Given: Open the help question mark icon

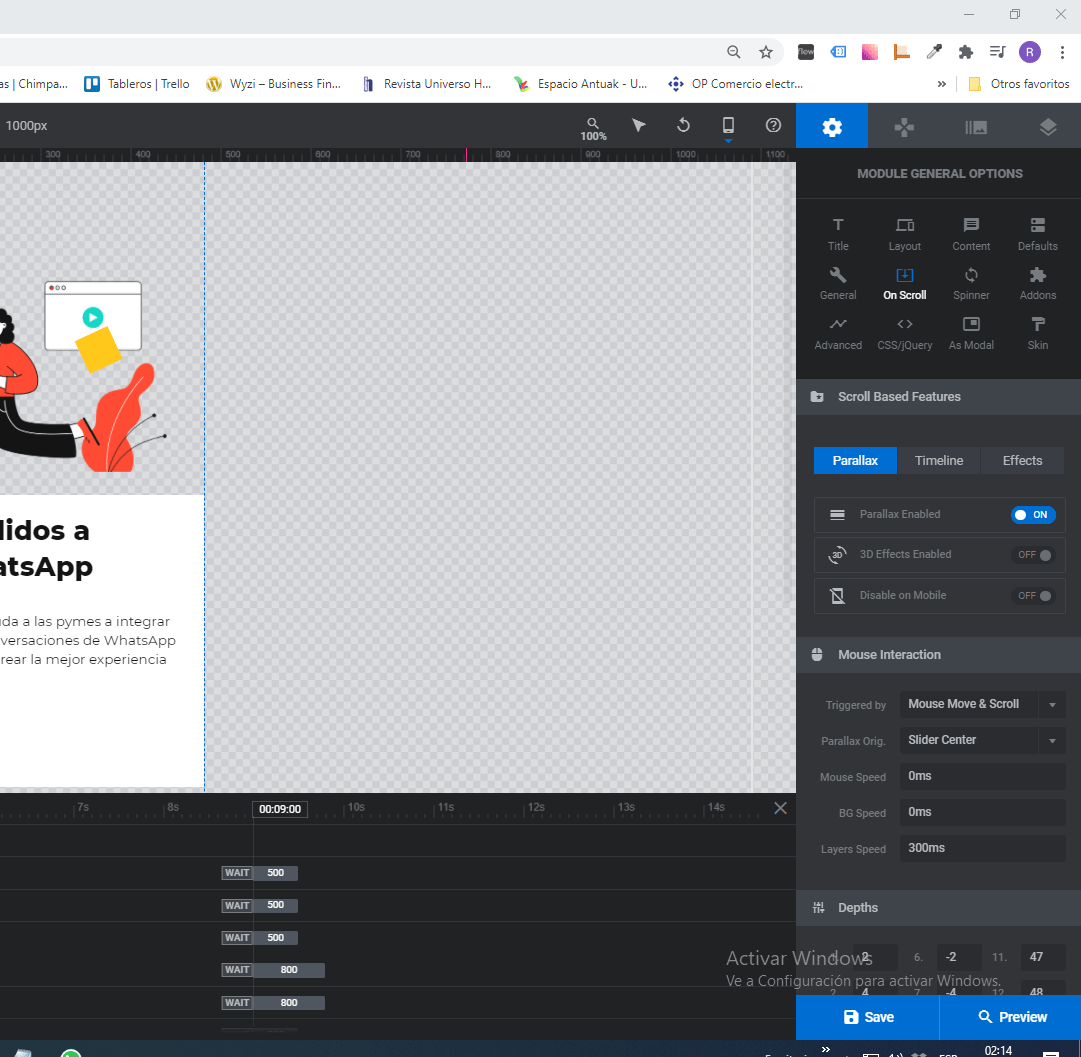Looking at the screenshot, I should (x=773, y=125).
